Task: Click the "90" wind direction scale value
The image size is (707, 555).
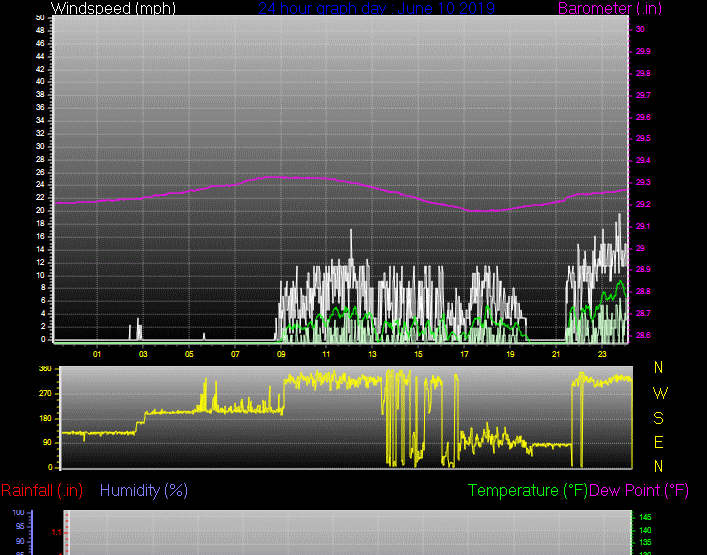Action: 47,443
